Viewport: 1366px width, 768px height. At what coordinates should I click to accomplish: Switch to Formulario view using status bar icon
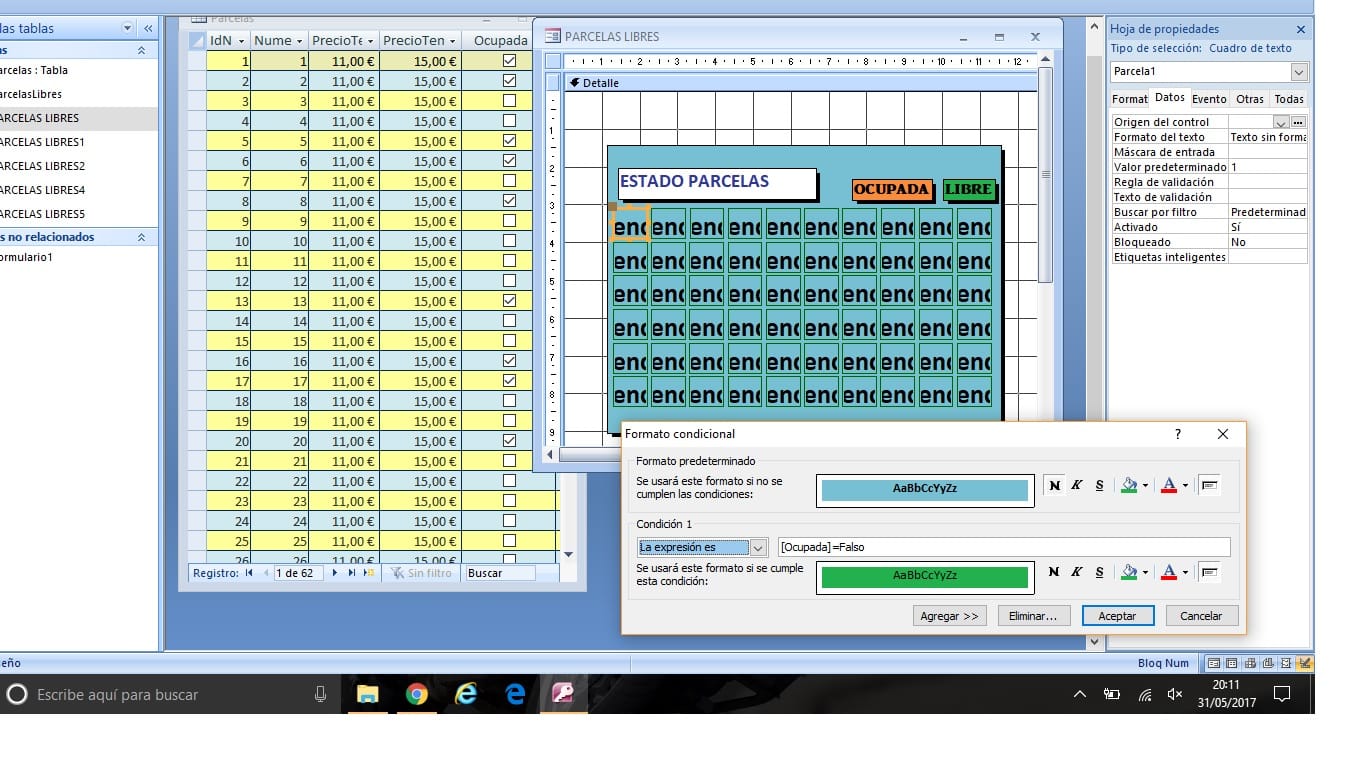tap(1214, 662)
